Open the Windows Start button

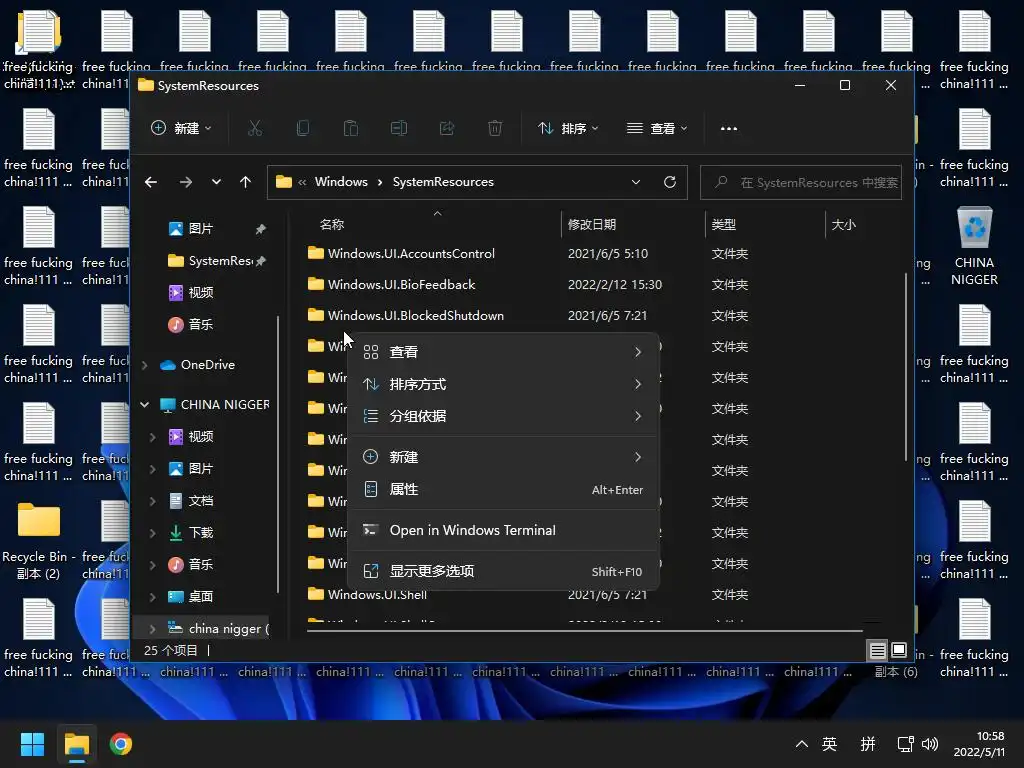(32, 744)
